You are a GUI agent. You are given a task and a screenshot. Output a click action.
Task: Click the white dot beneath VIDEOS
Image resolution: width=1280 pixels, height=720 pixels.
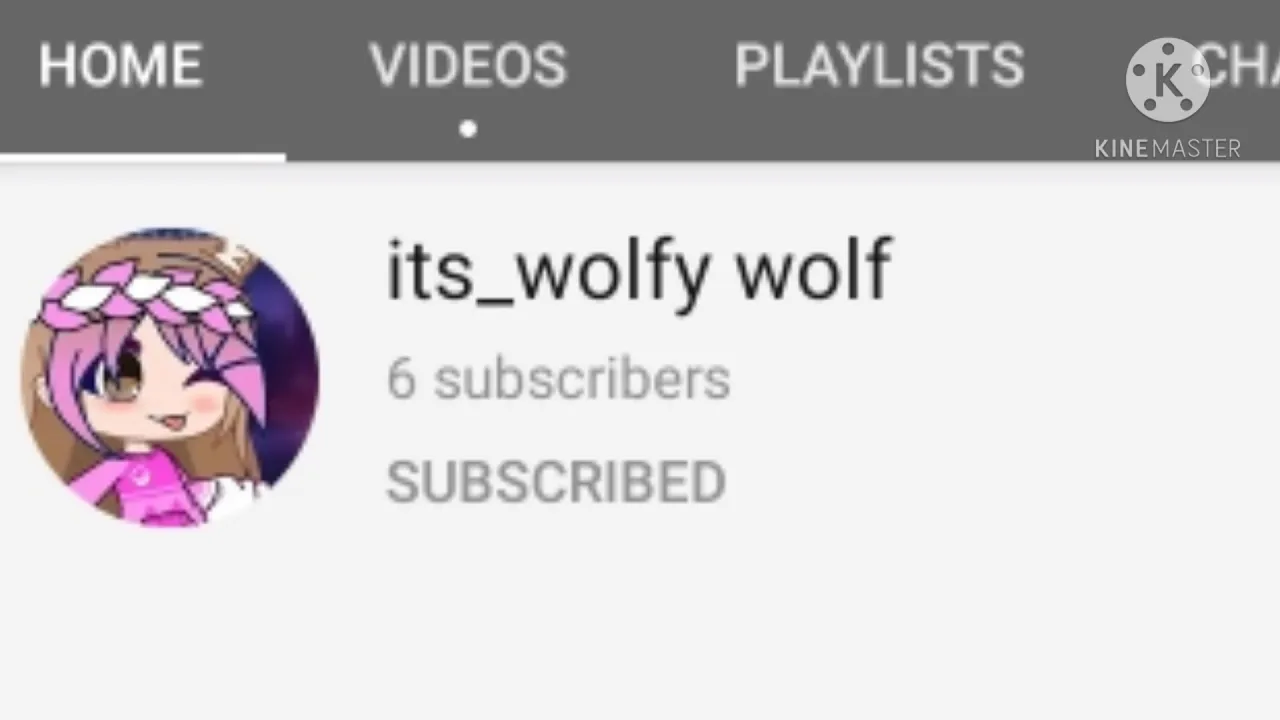(468, 129)
